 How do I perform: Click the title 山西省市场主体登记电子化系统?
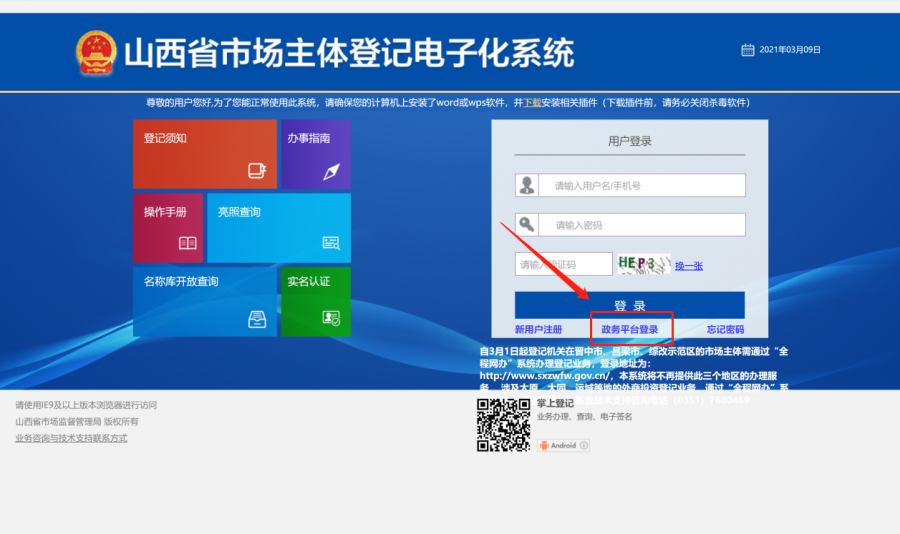click(x=349, y=53)
